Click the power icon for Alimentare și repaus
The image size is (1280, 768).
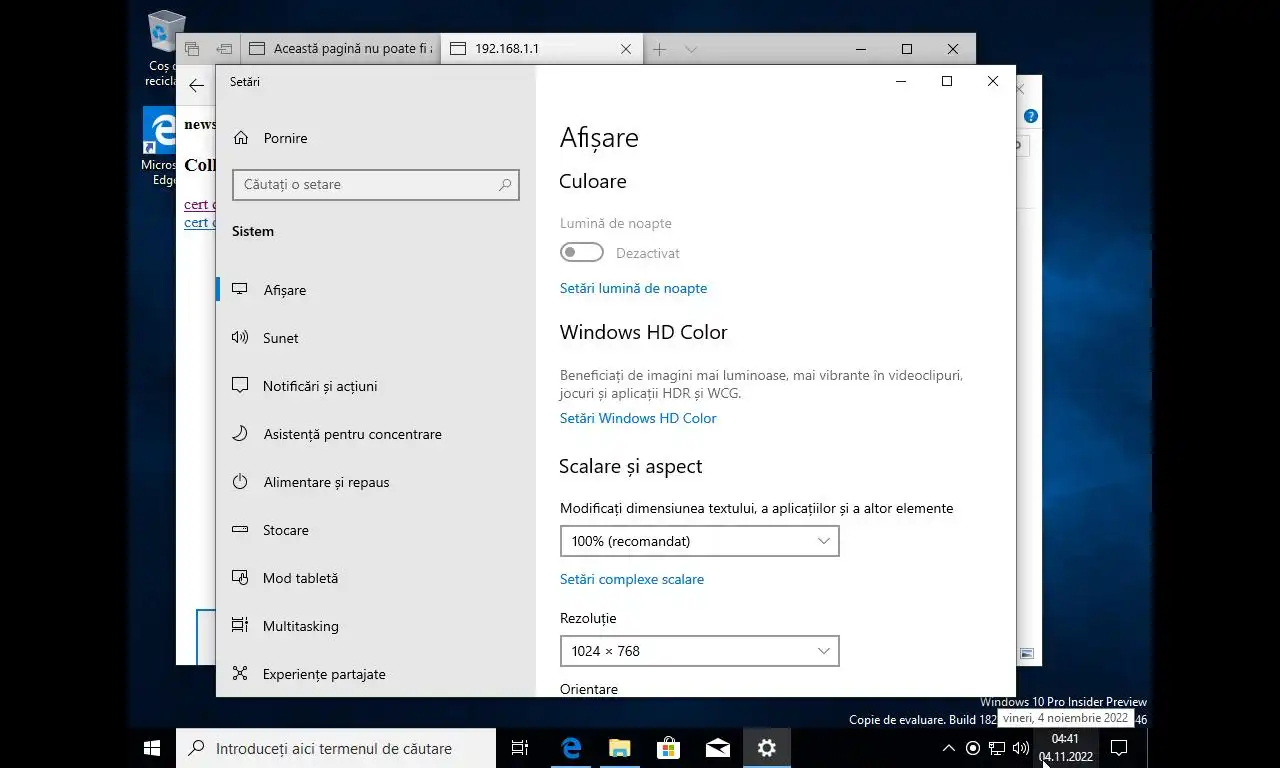tap(240, 481)
